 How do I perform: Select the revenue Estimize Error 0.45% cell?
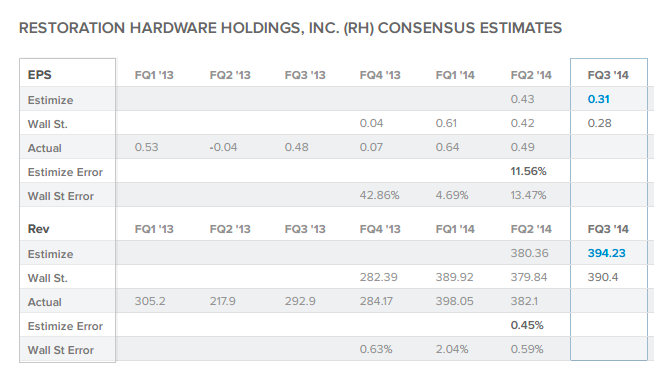point(527,325)
